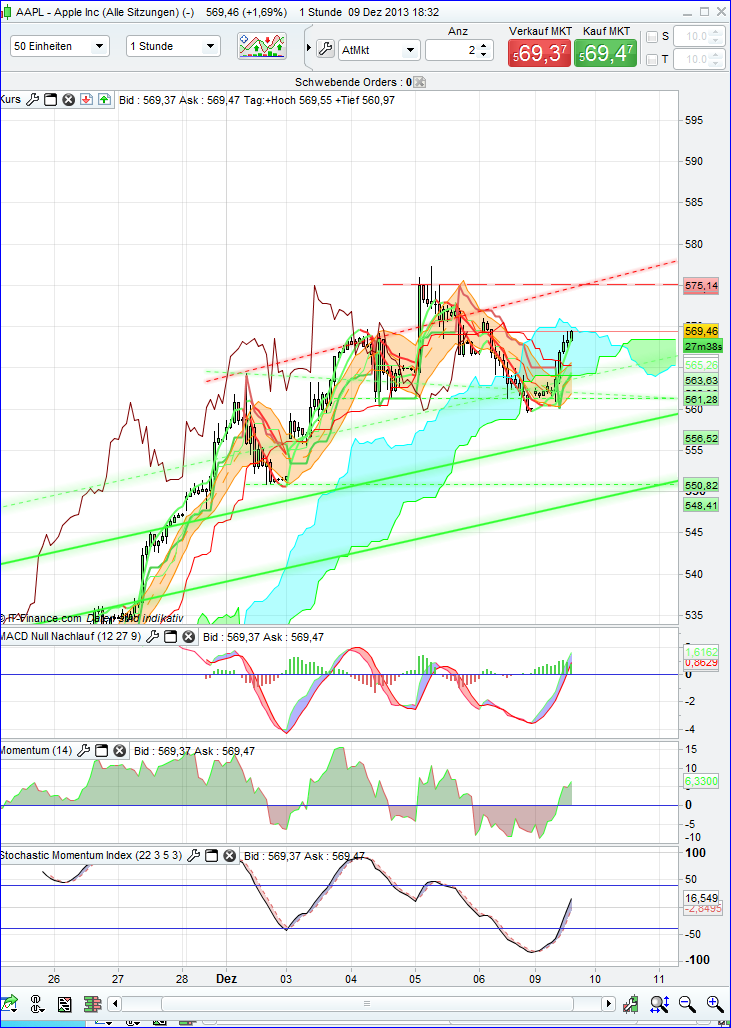Screen dimensions: 731x1028
Task: Open the 50 Einheiten dropdown
Action: (x=60, y=46)
